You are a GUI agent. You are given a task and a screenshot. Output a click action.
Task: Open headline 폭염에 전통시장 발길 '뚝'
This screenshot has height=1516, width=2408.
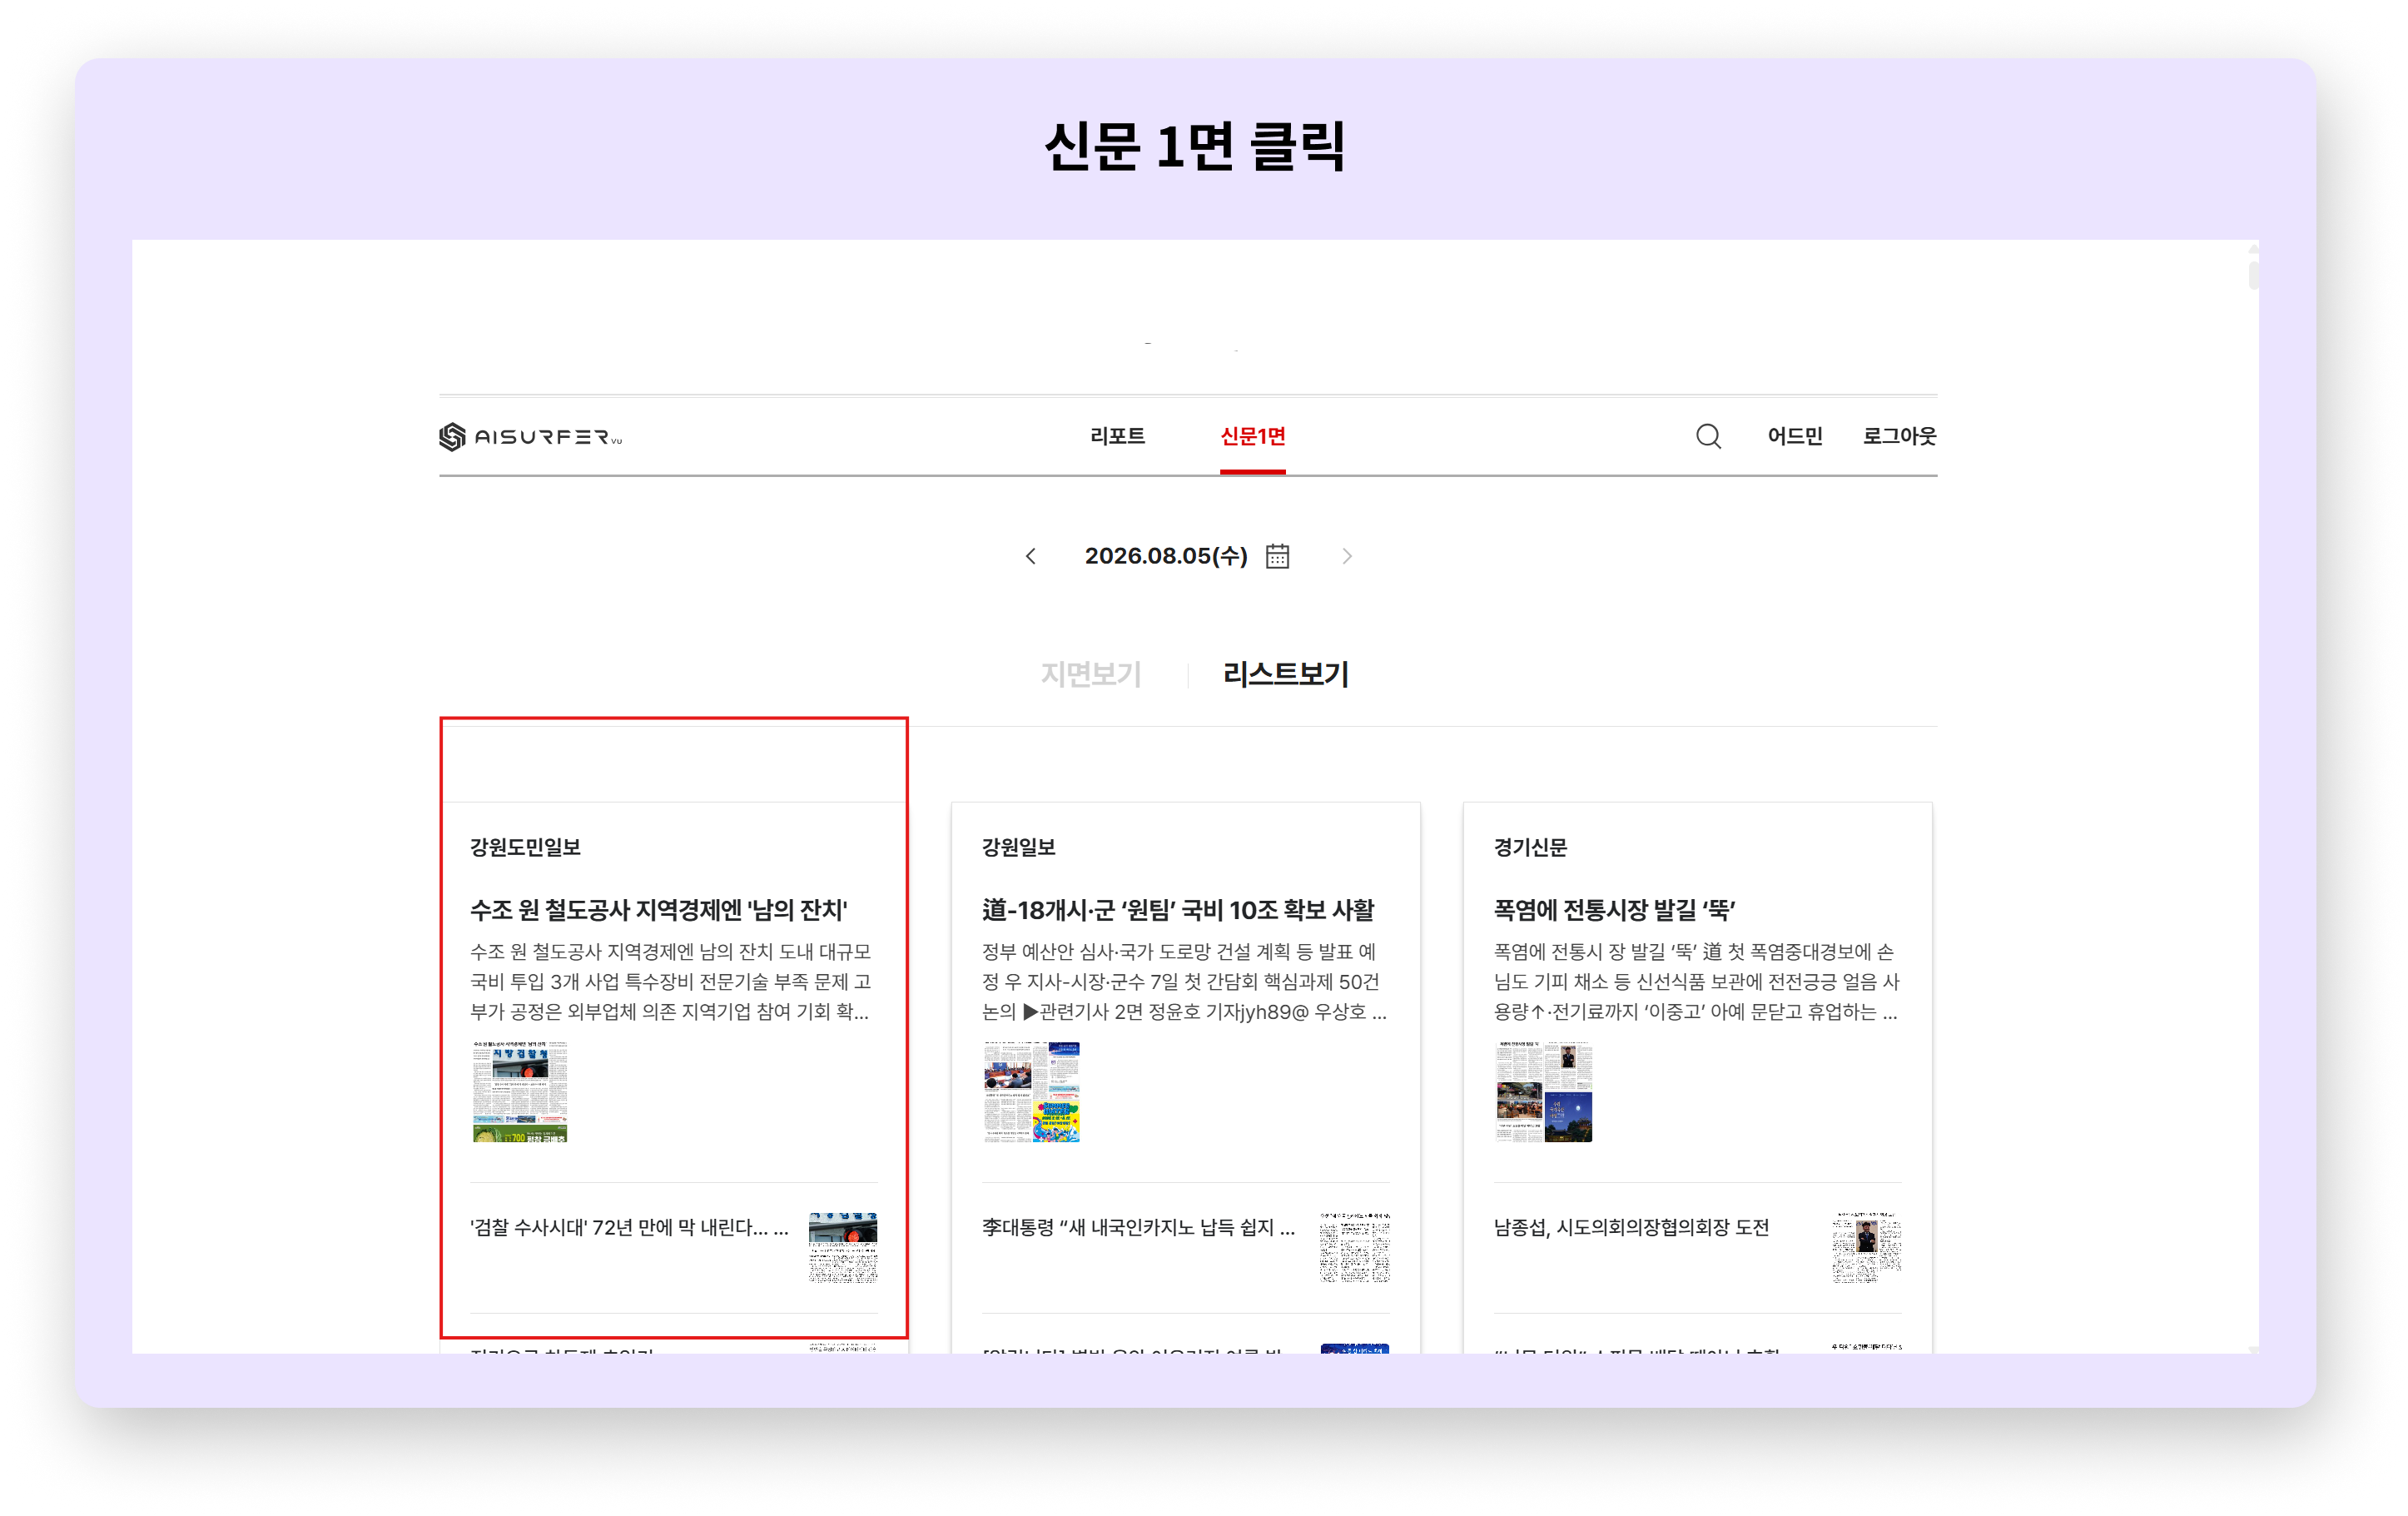(x=1614, y=910)
